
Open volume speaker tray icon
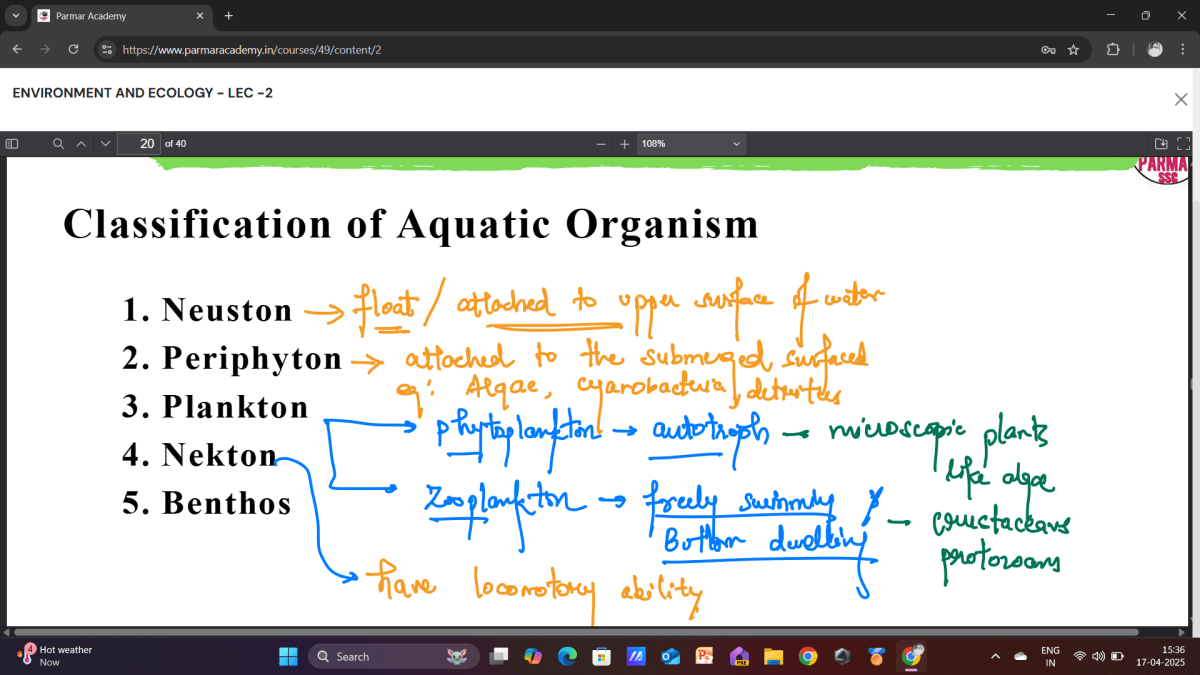tap(1099, 657)
